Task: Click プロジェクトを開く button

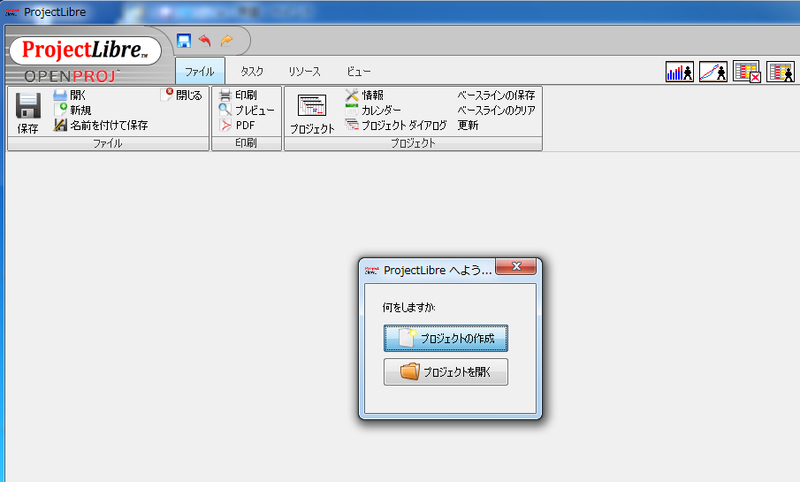Action: click(x=446, y=372)
